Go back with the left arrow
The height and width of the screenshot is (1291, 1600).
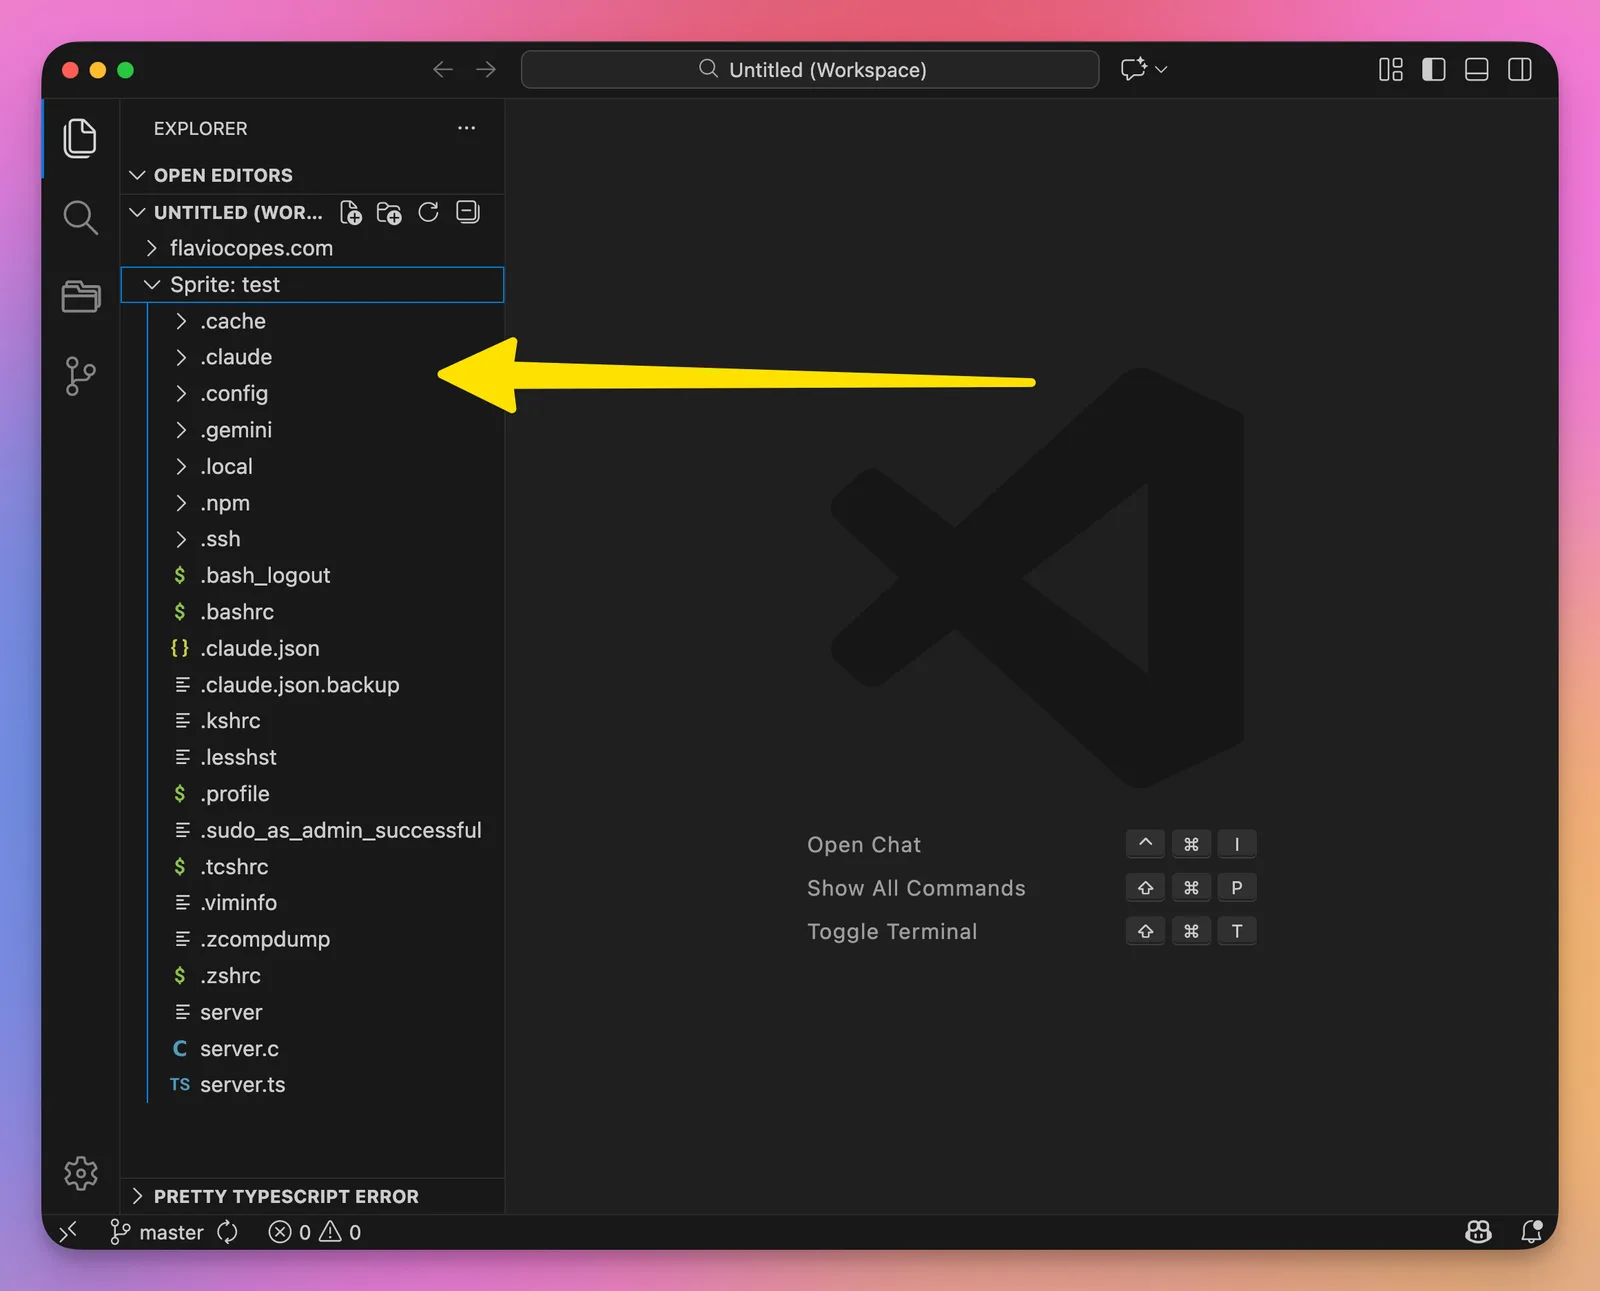443,69
